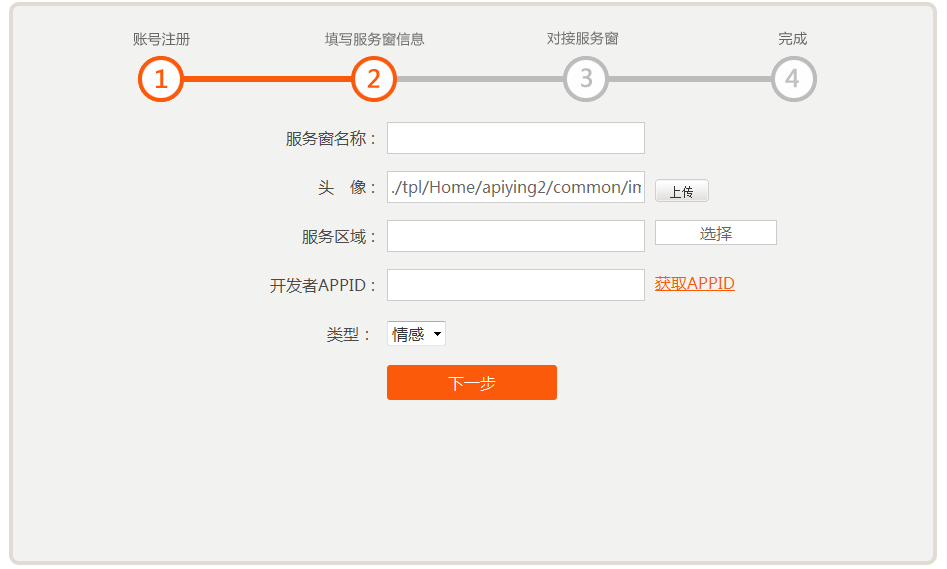This screenshot has height=569, width=947.
Task: Focus the 服务区域 text box
Action: click(x=515, y=236)
